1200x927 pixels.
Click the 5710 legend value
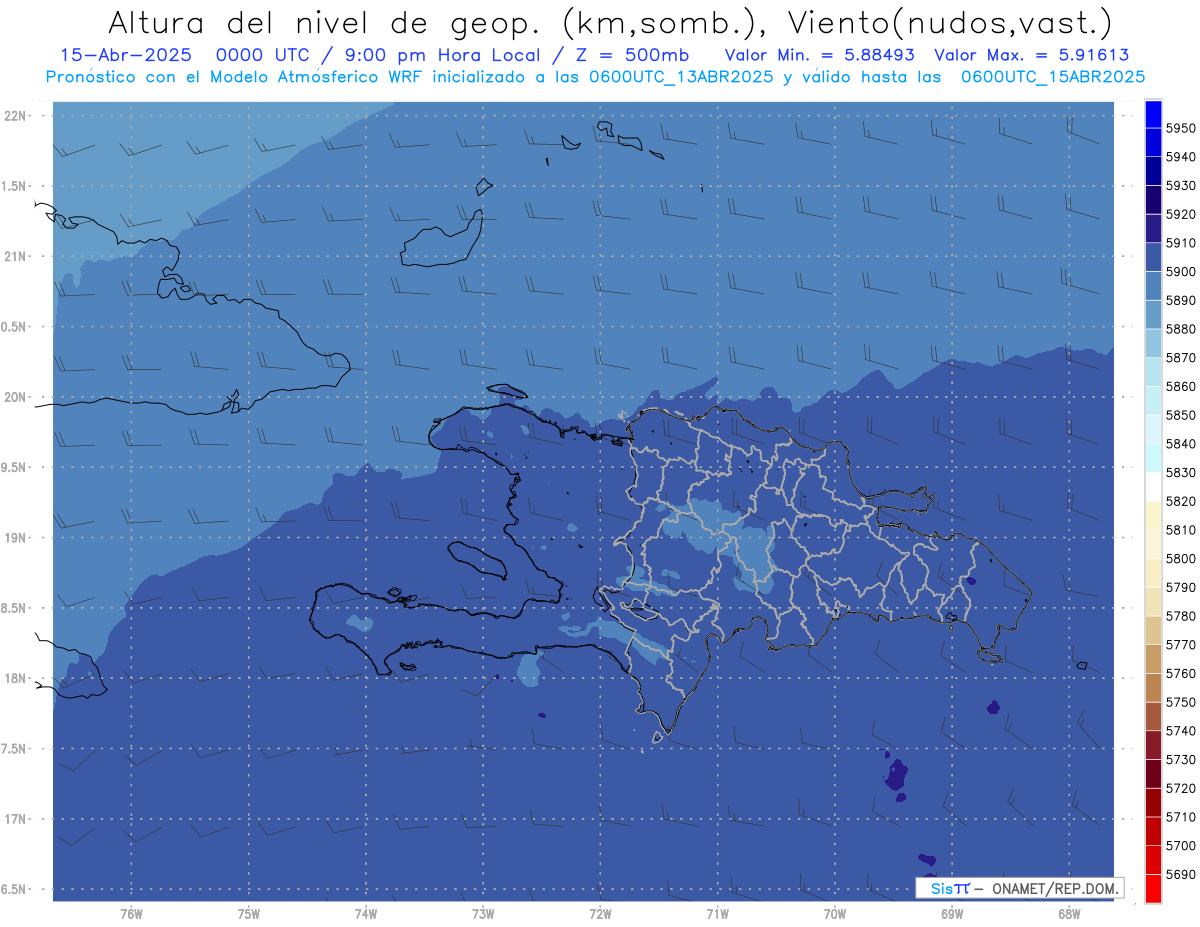[x=1181, y=817]
